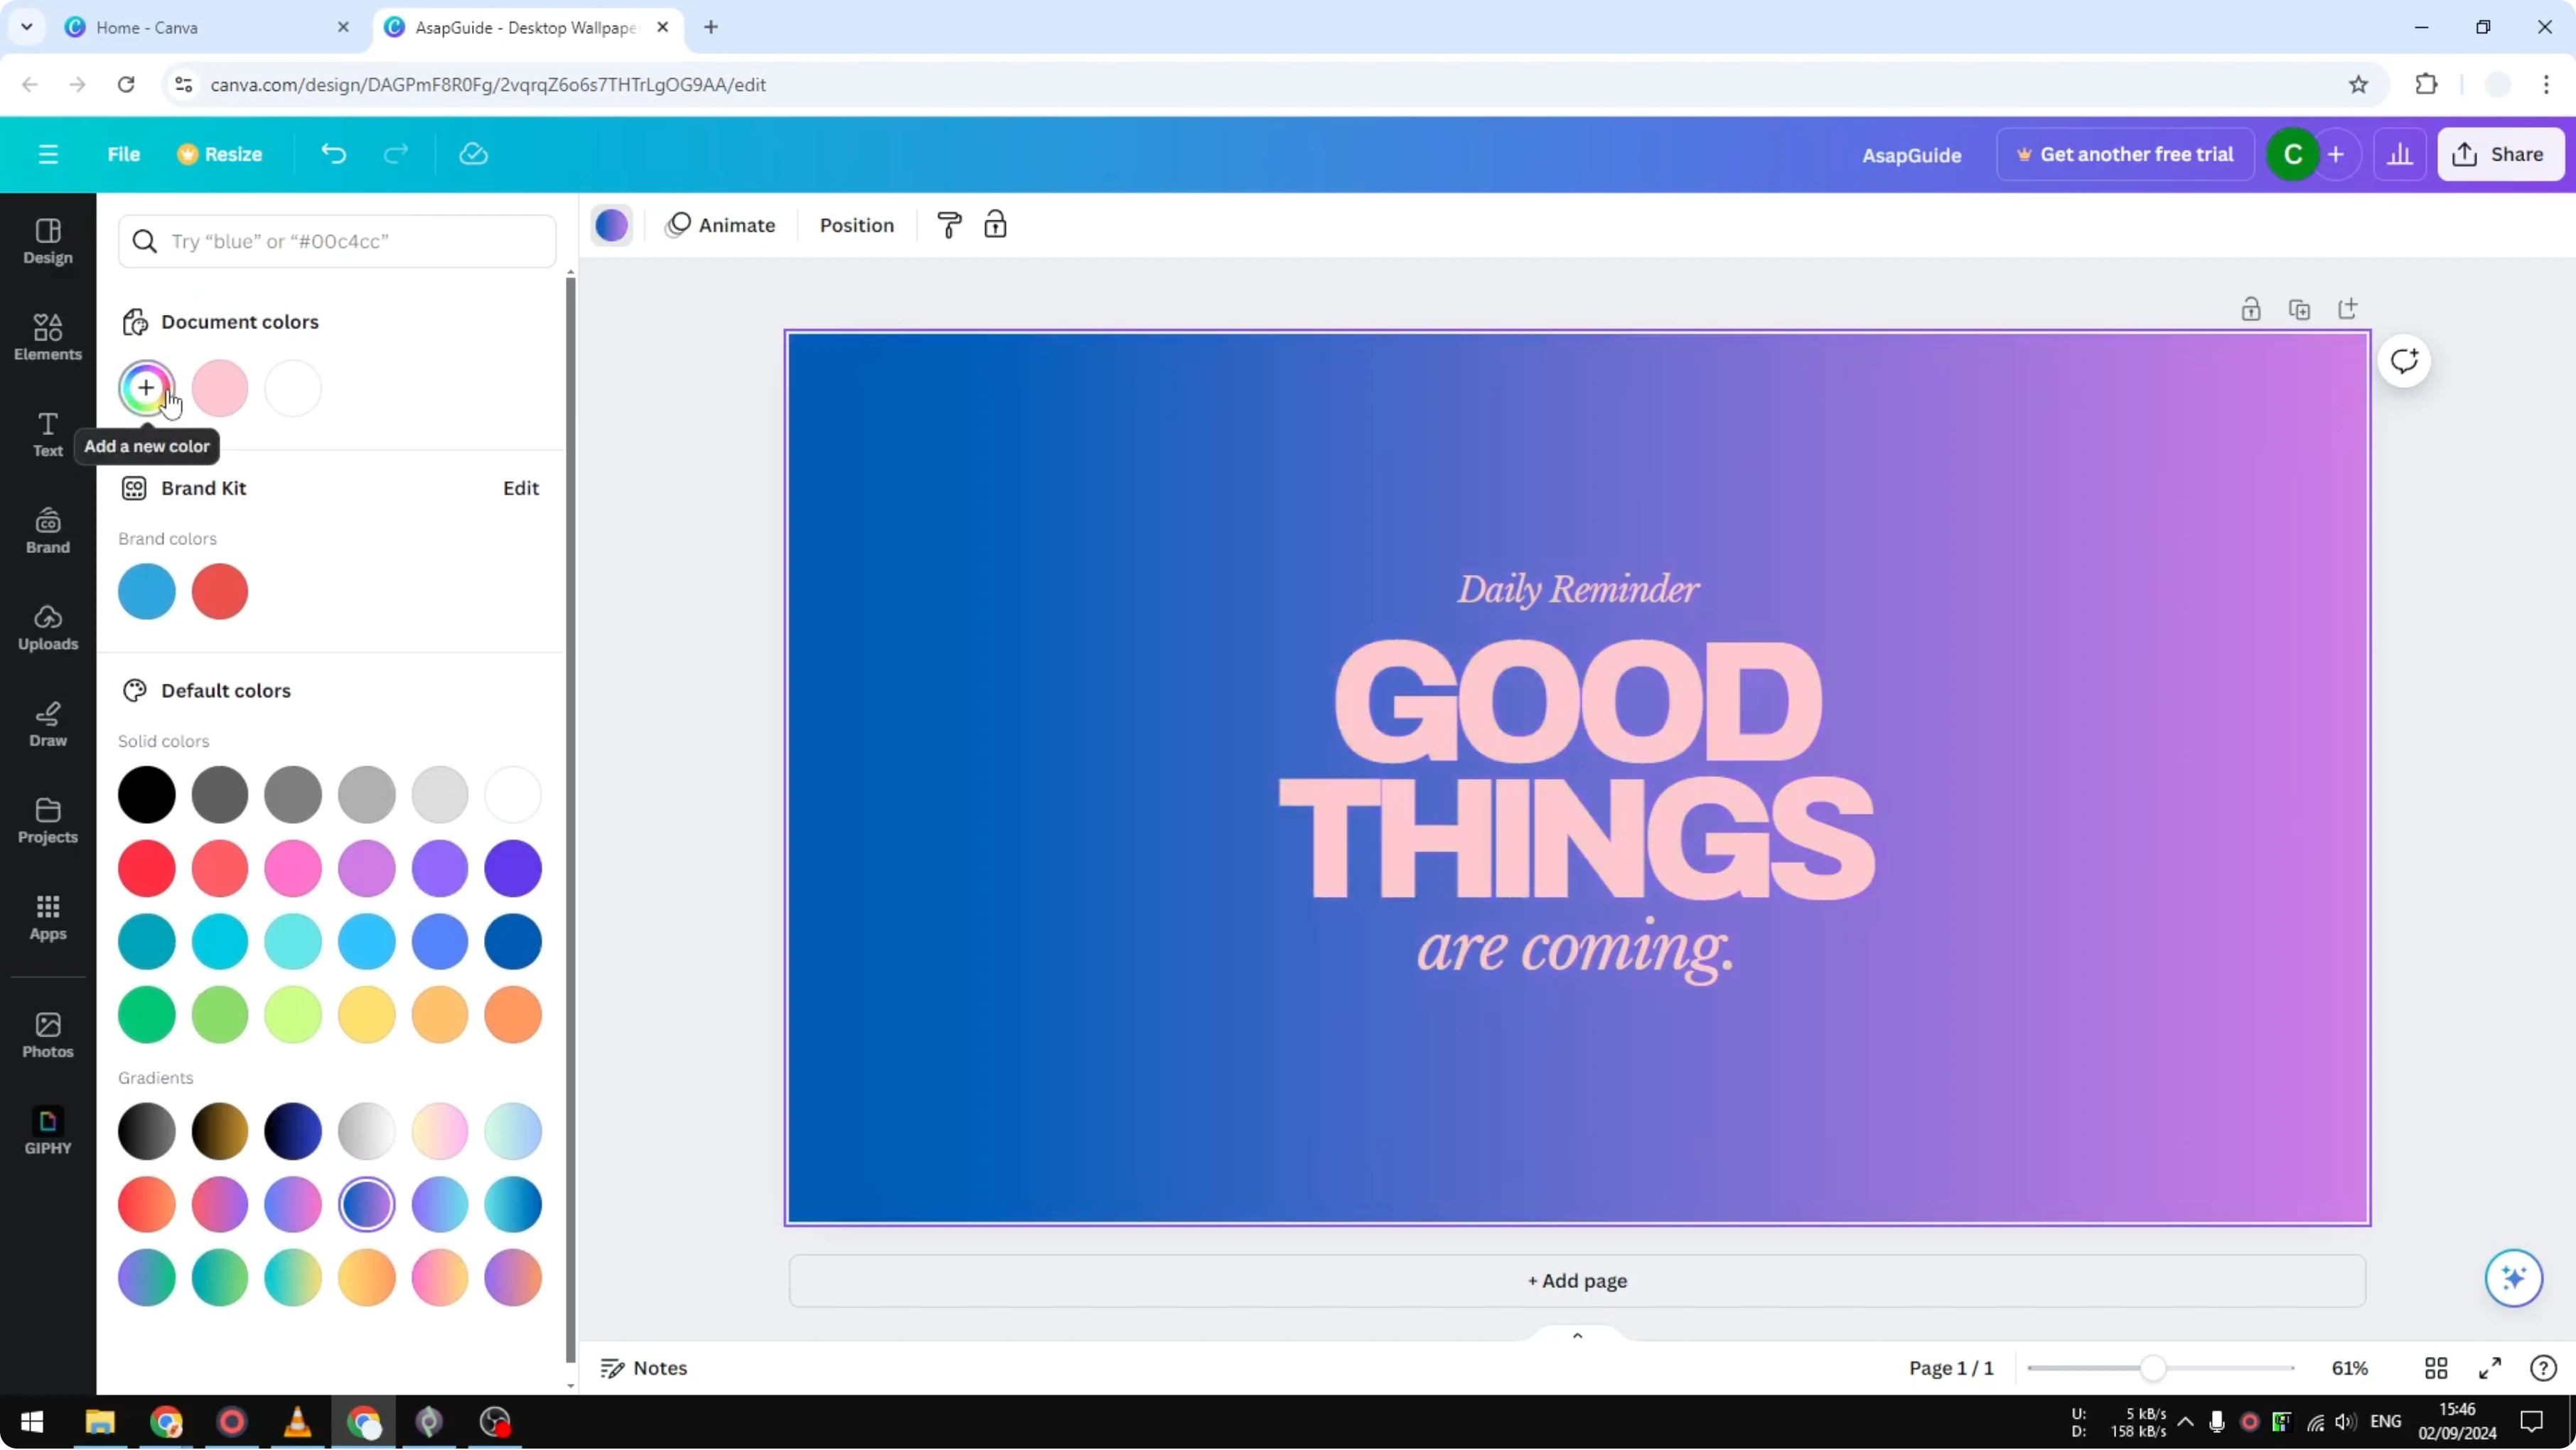Open the Projects sidebar panel
This screenshot has height=1450, width=2576.
coord(48,821)
